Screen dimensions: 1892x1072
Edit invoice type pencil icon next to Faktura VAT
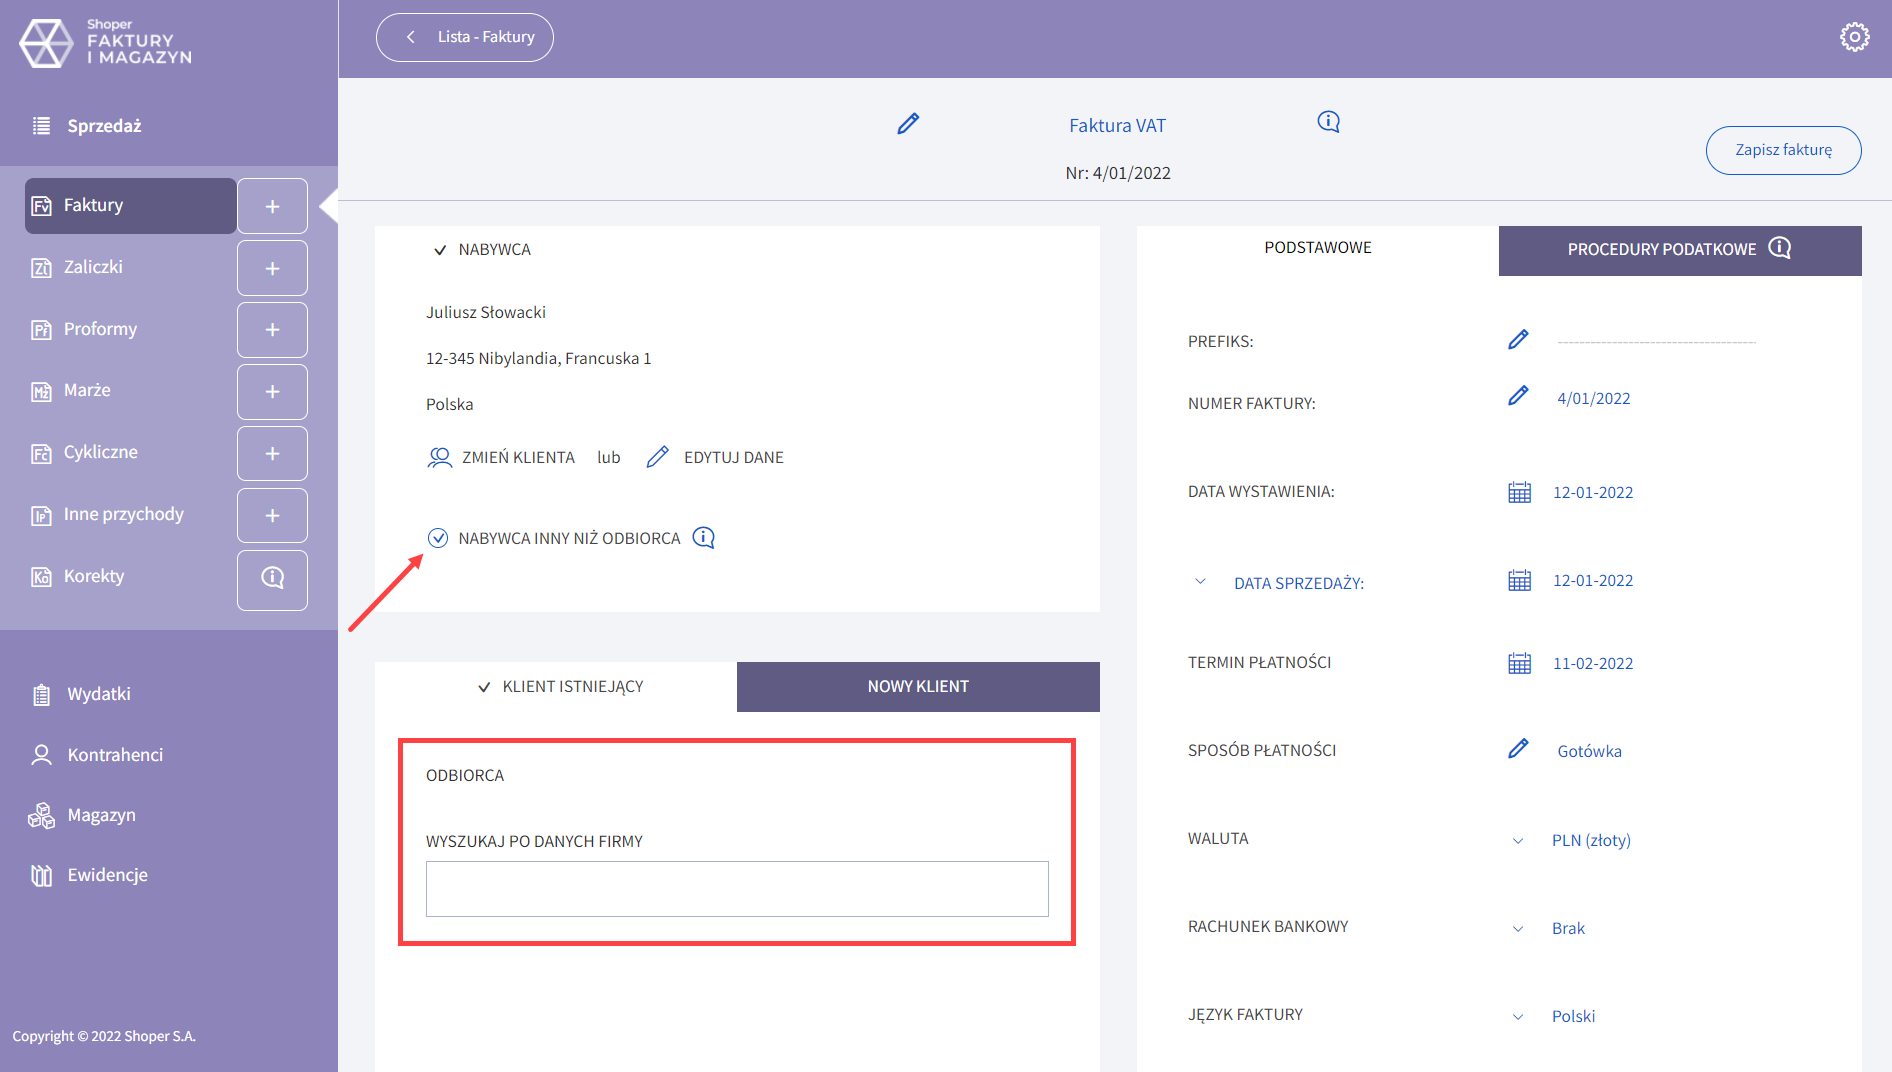[908, 124]
